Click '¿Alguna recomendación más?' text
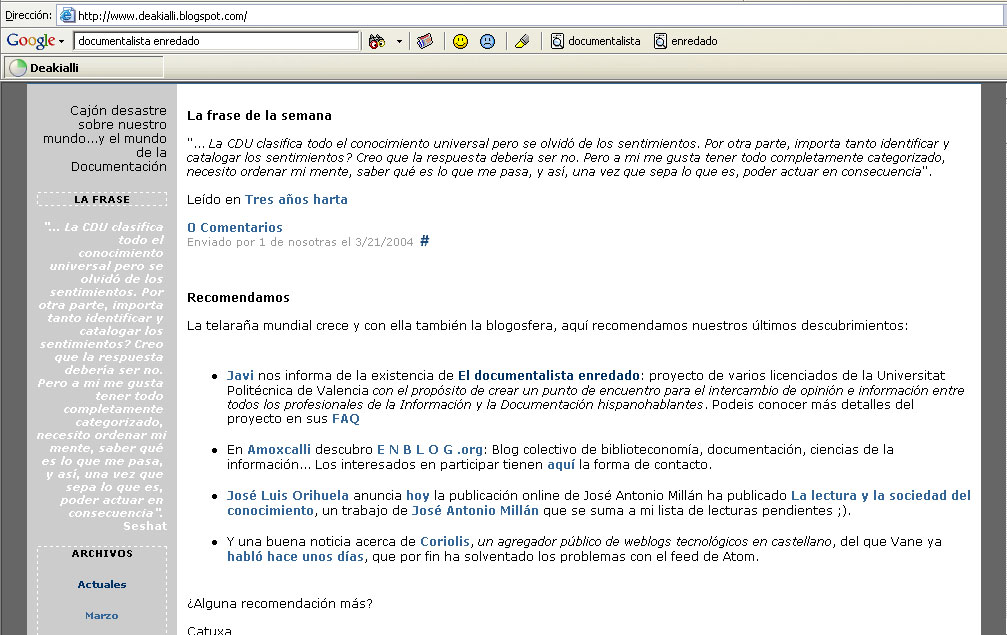The width and height of the screenshot is (1007, 635). click(279, 604)
